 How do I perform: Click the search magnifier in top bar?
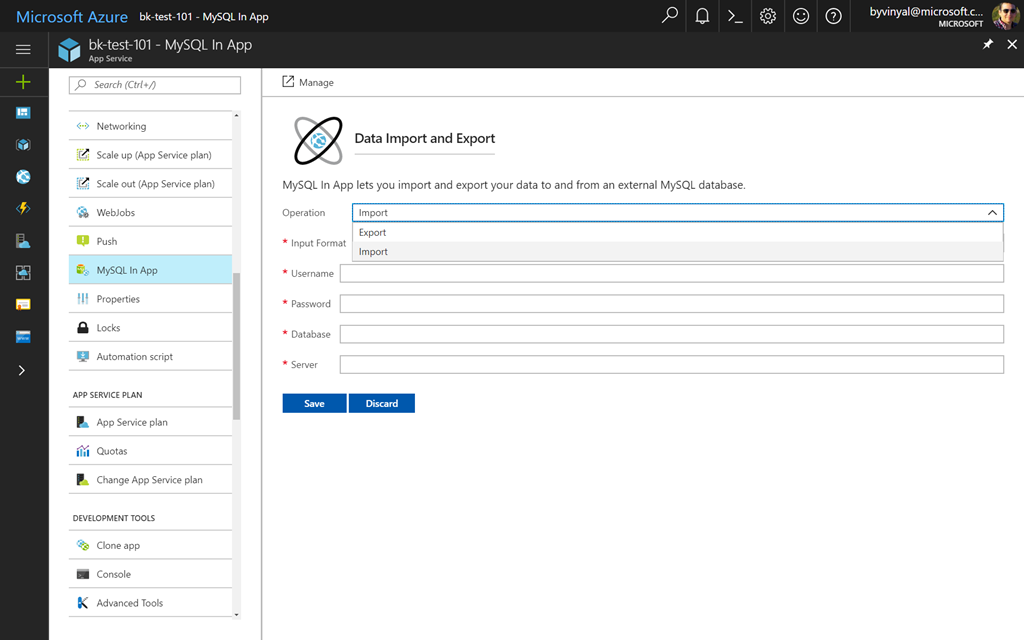[x=670, y=16]
